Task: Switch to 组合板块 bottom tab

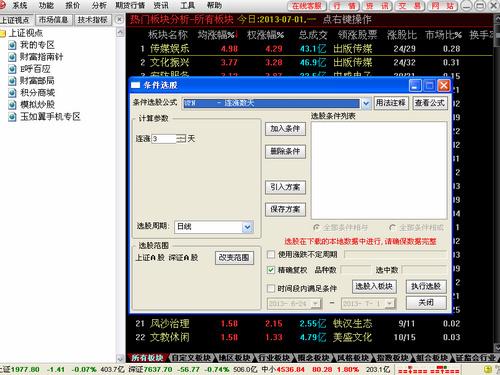Action: (432, 358)
